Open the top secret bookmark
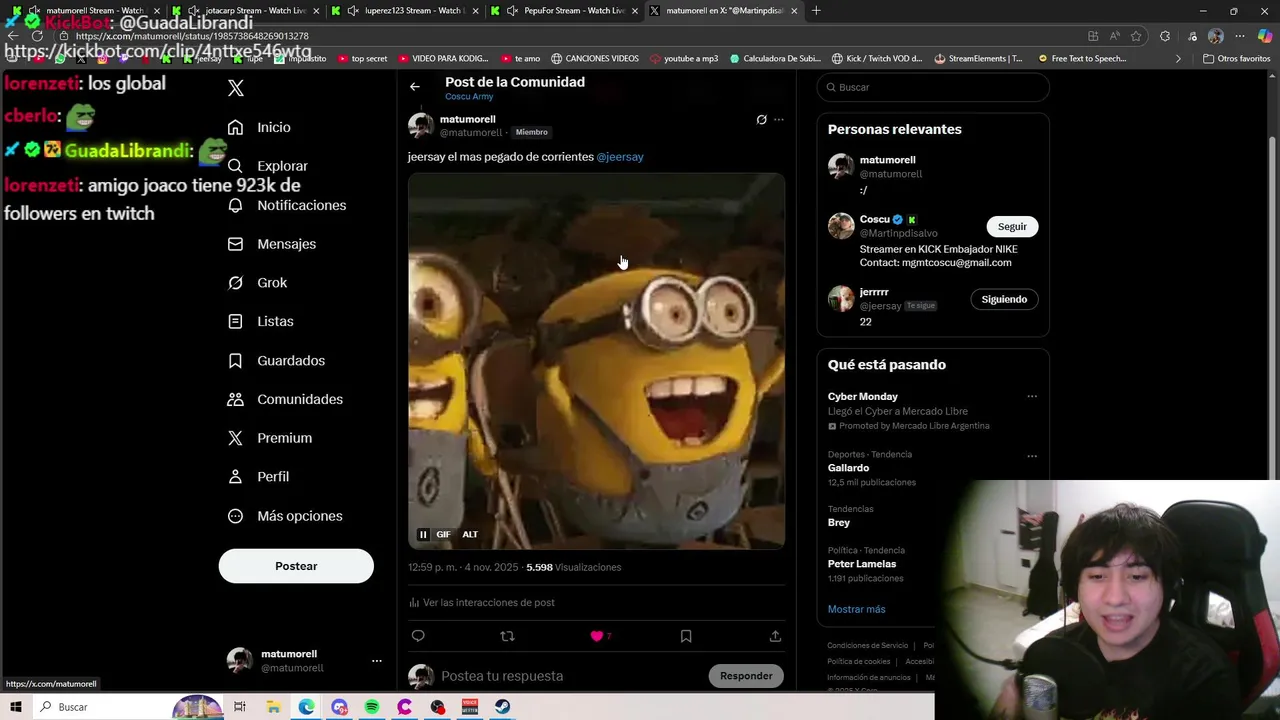The width and height of the screenshot is (1280, 720). point(363,59)
